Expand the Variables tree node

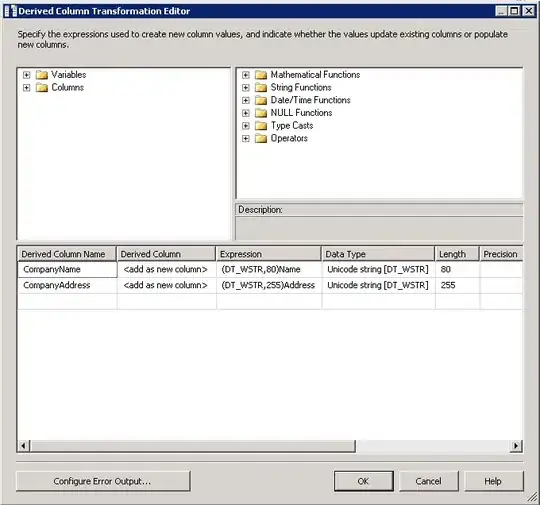(27, 75)
